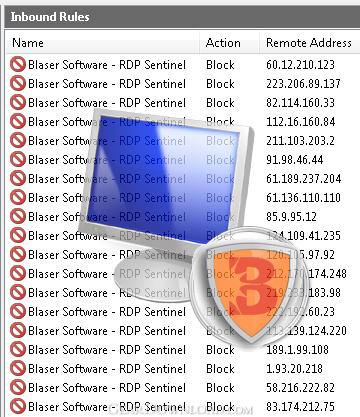The width and height of the screenshot is (360, 417).
Task: Click block icon in 58.216.222.82 row
Action: [x=18, y=387]
